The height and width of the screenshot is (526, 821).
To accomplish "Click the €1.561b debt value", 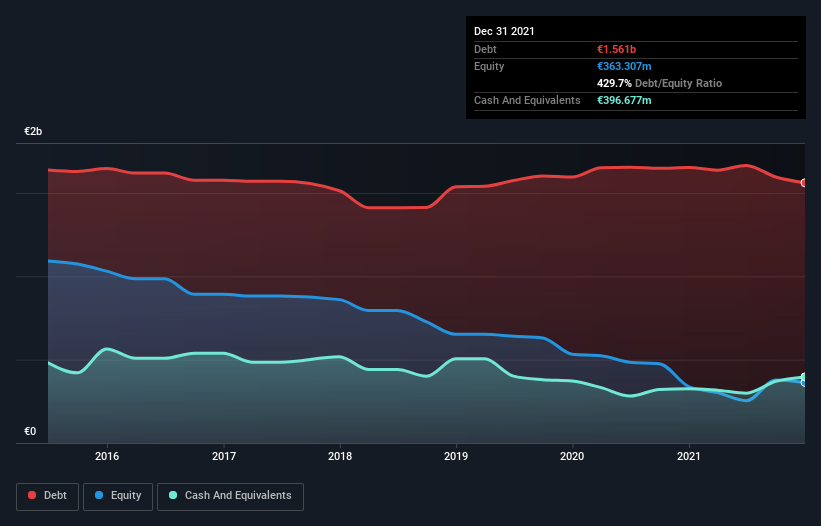I will 616,49.
